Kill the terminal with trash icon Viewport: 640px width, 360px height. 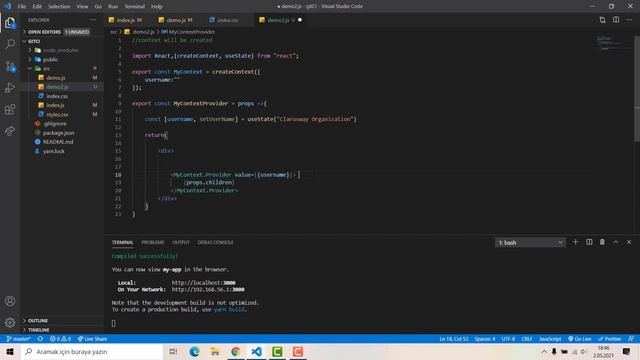602,242
